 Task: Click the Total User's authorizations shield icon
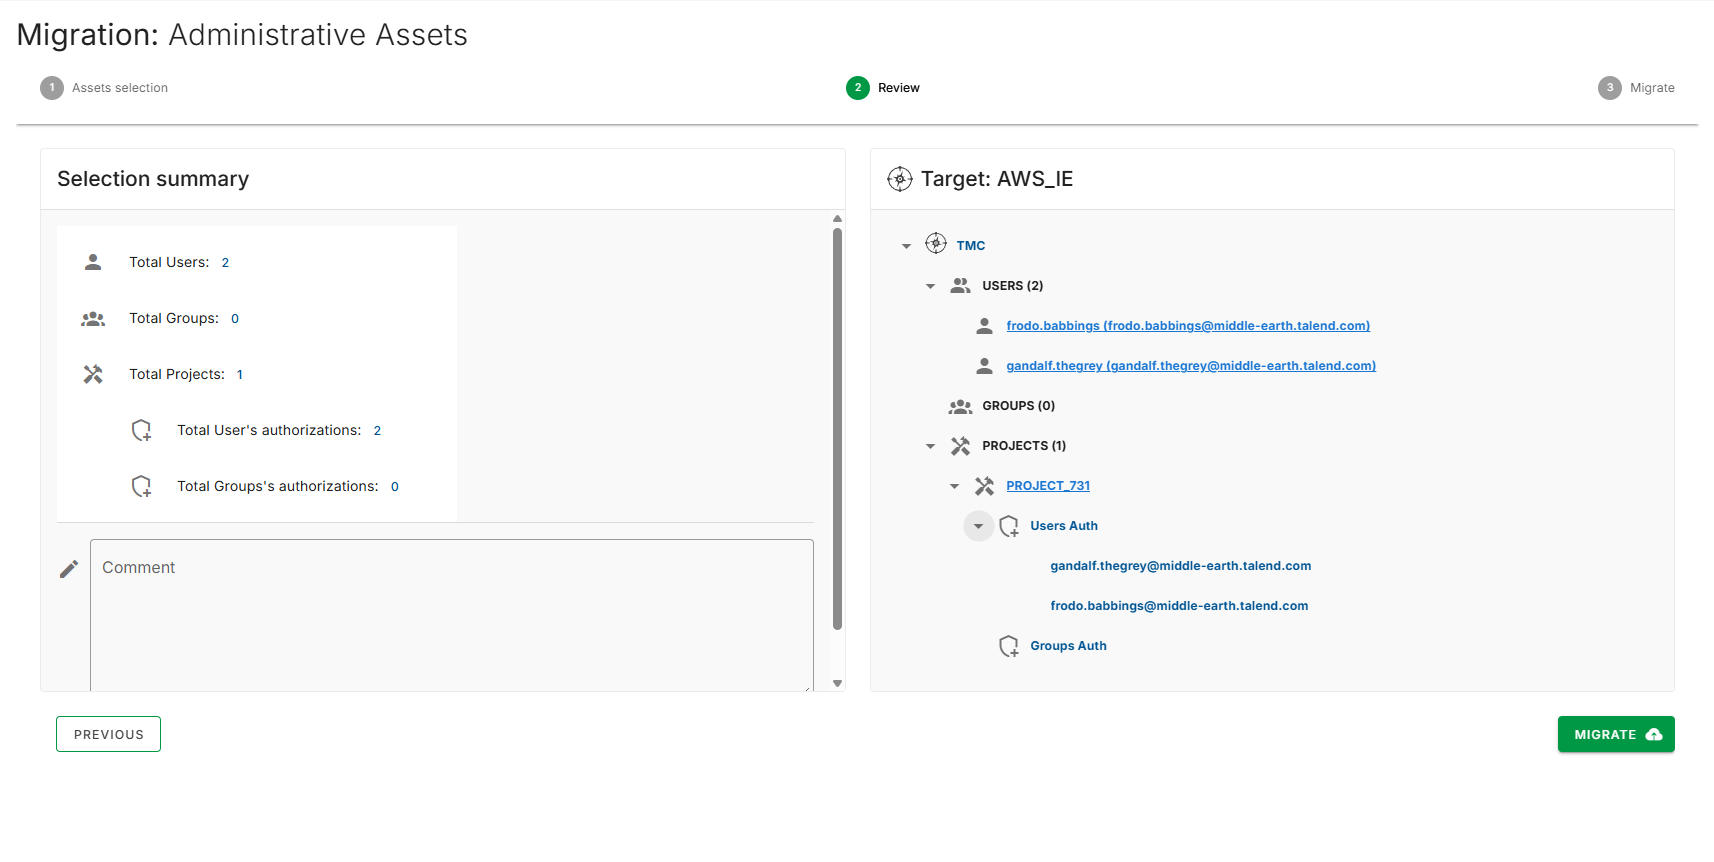[142, 430]
